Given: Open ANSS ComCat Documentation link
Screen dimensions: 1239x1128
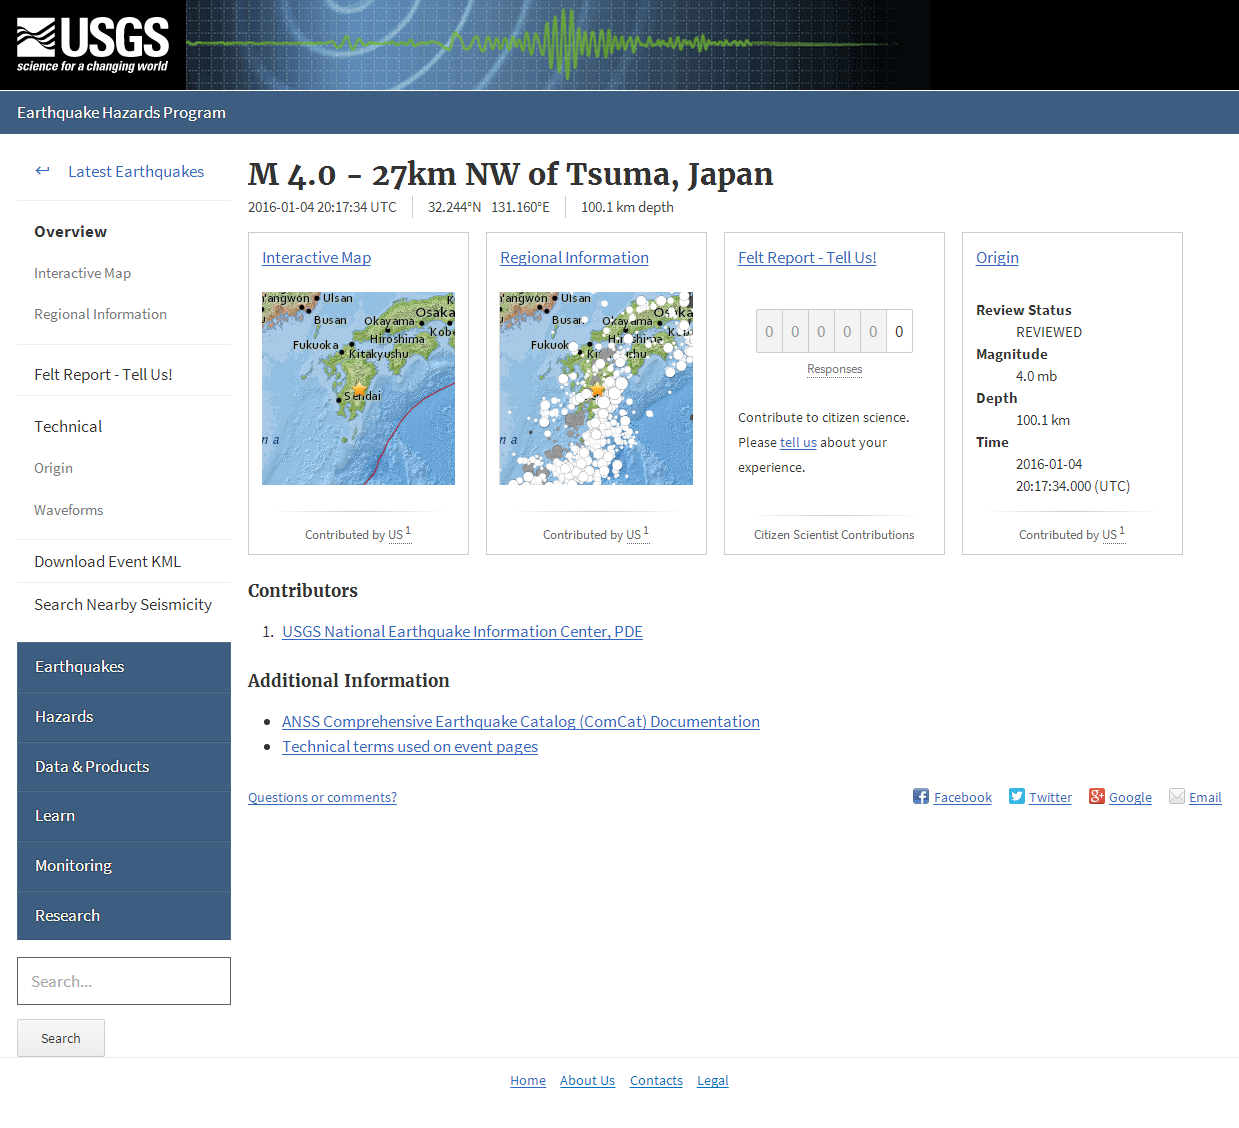Looking at the screenshot, I should click(521, 722).
